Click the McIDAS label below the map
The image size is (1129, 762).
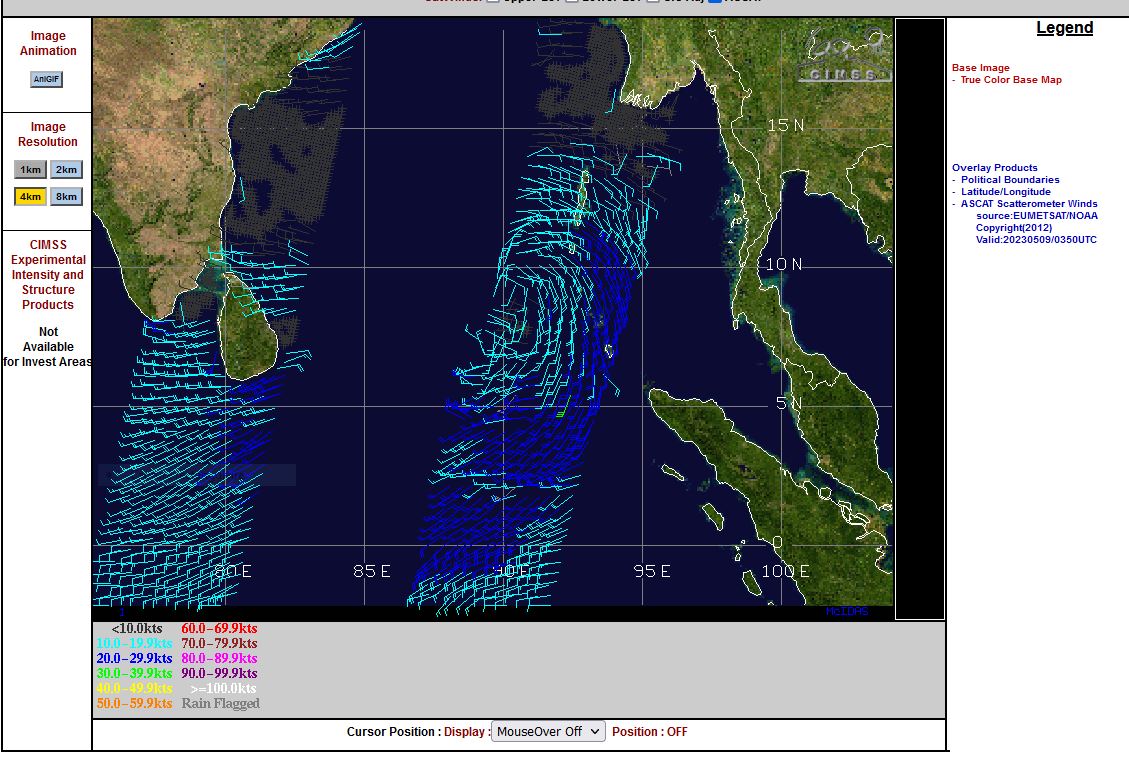pyautogui.click(x=846, y=611)
